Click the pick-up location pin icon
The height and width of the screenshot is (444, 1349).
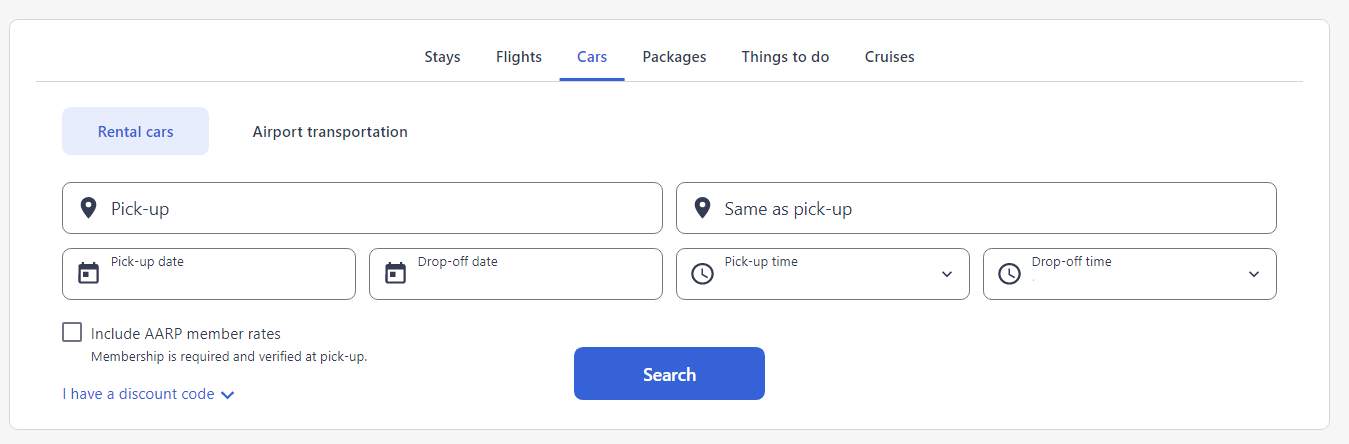click(88, 208)
